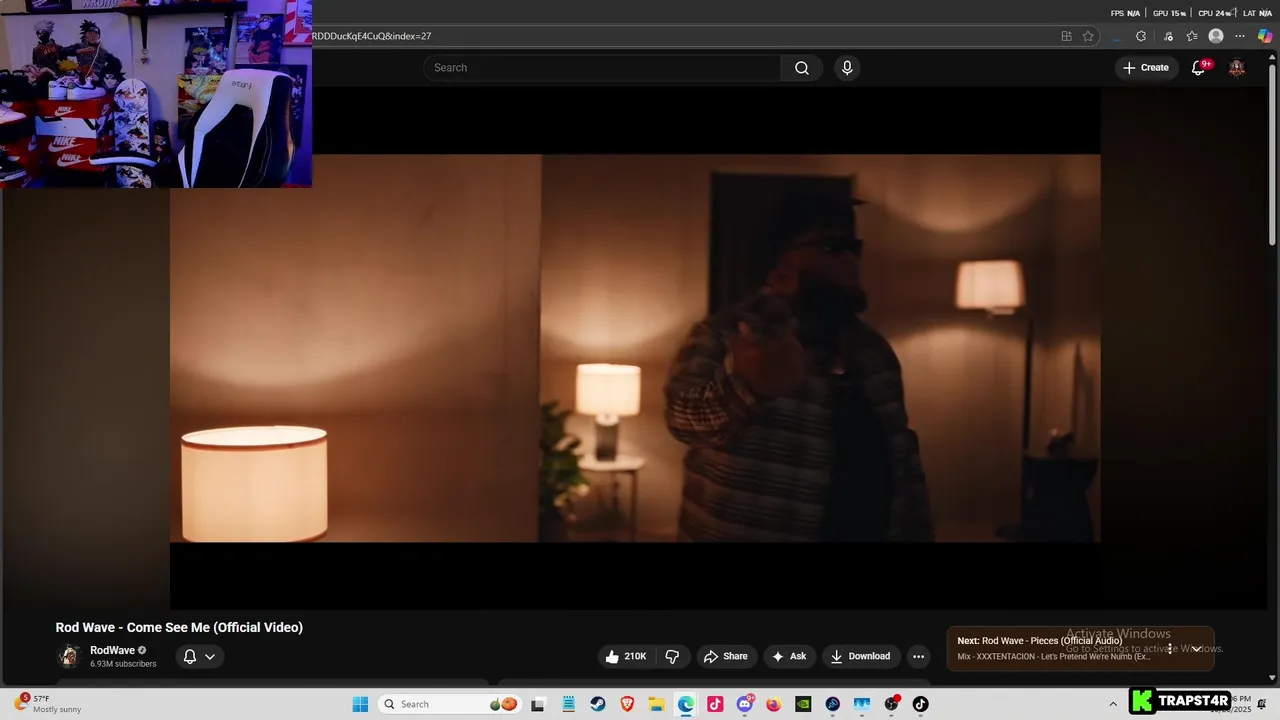Share the Rod Wave video
The height and width of the screenshot is (720, 1280).
[x=726, y=657]
